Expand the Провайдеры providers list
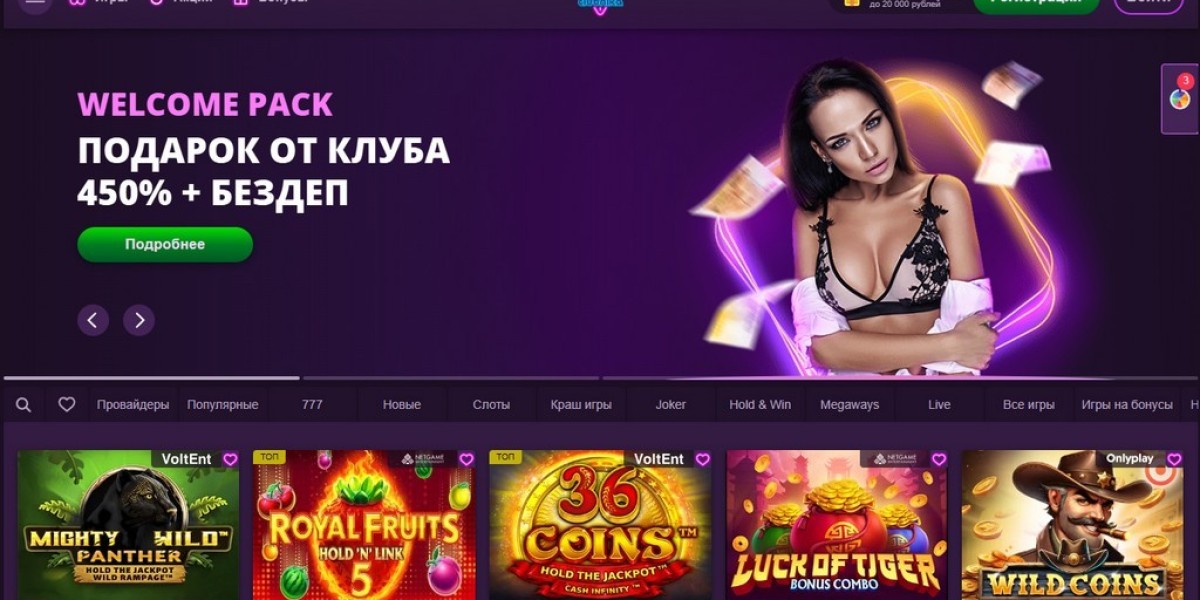The width and height of the screenshot is (1200, 600). tap(133, 405)
